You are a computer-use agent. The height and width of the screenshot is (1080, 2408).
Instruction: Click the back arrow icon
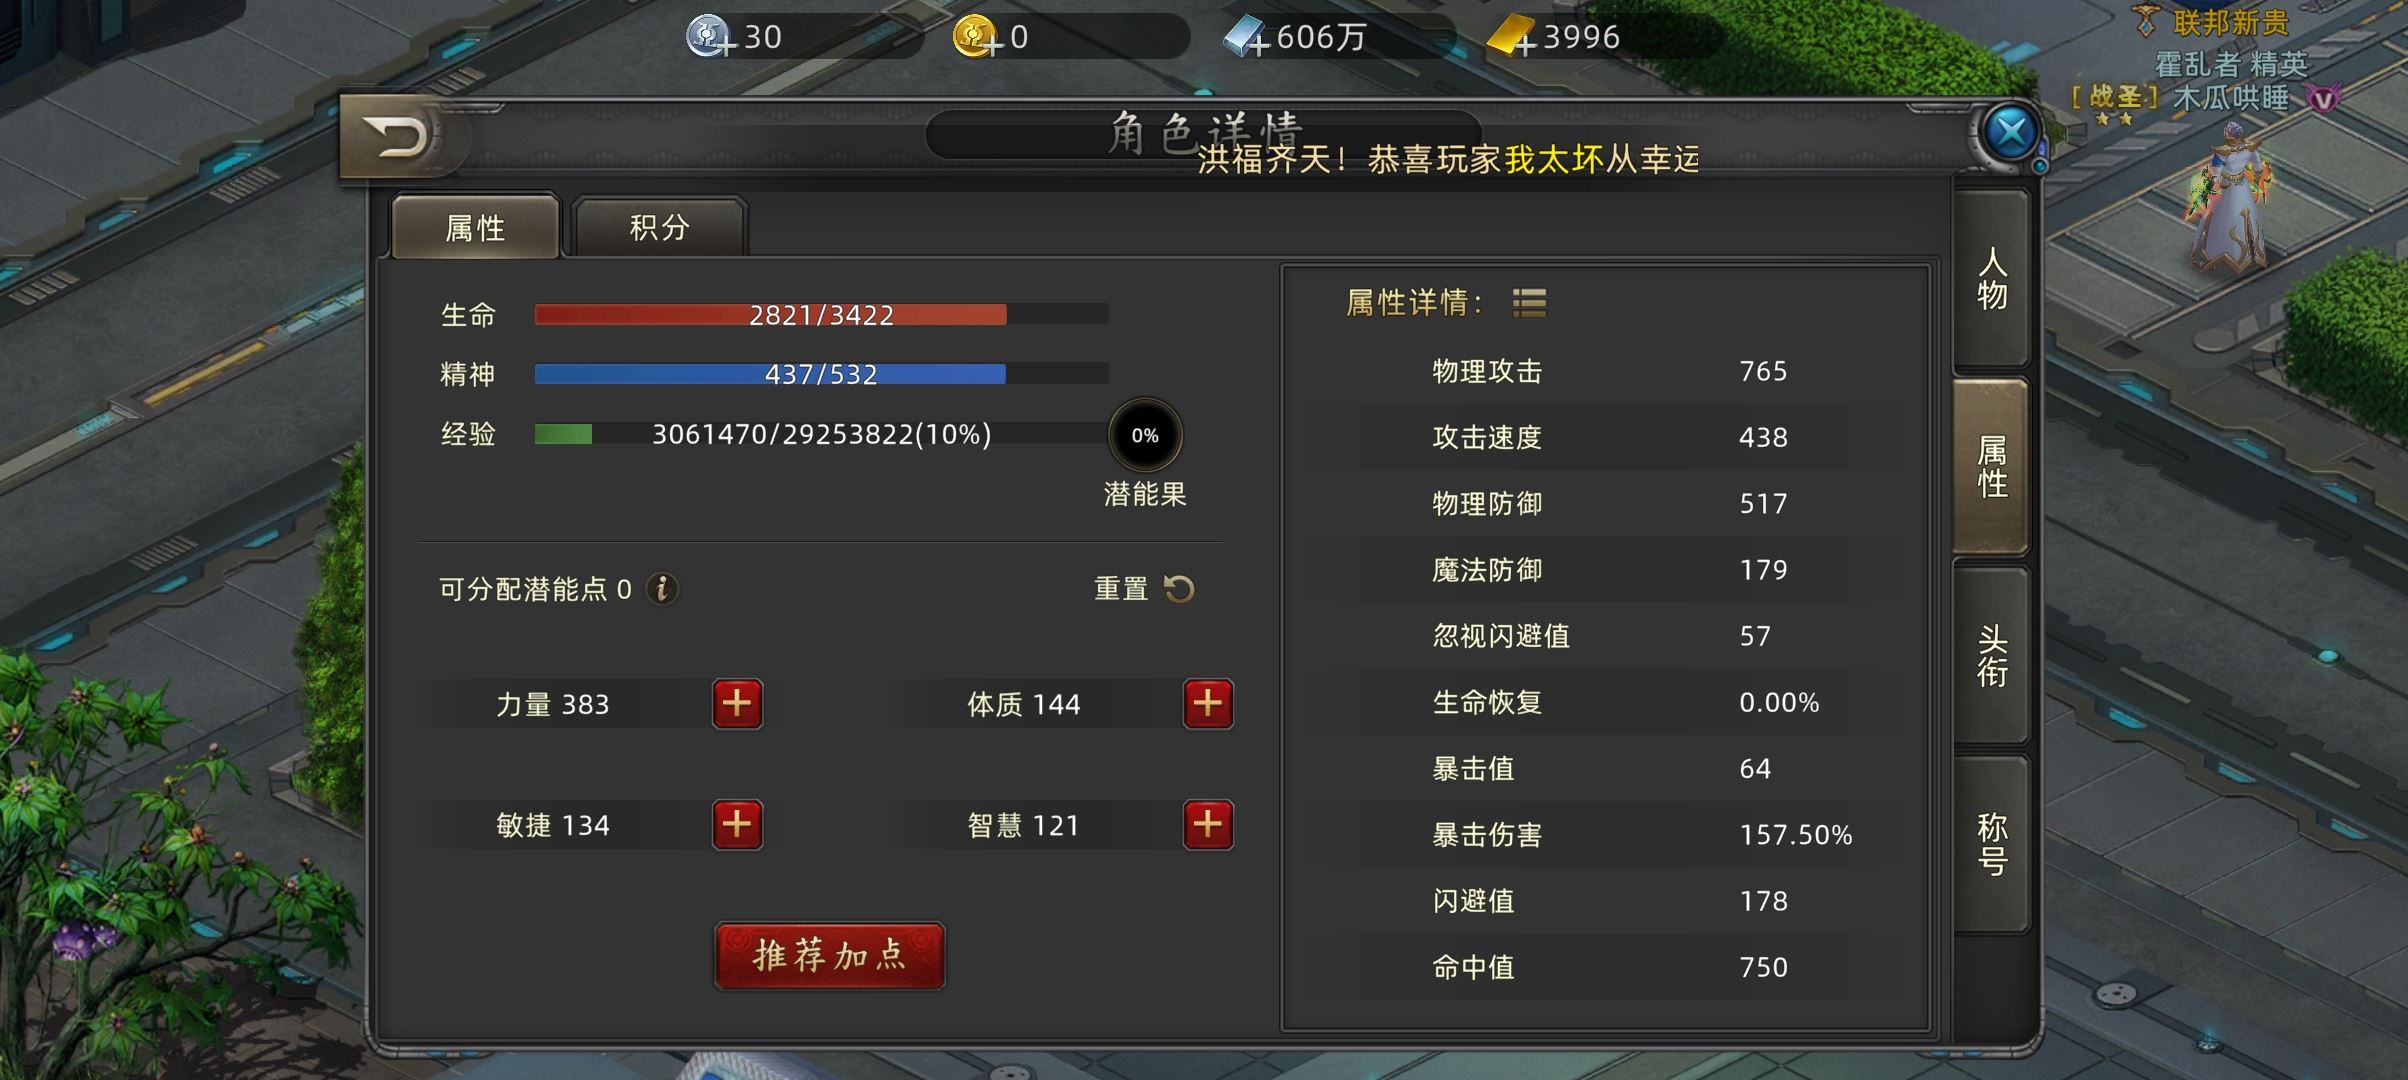(398, 138)
